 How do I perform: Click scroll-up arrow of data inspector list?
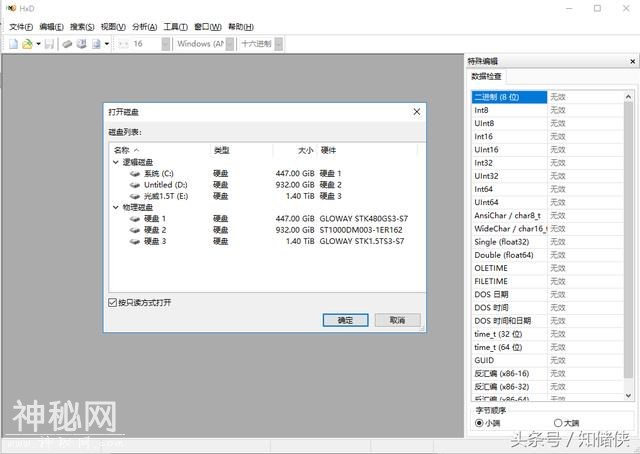(x=628, y=97)
